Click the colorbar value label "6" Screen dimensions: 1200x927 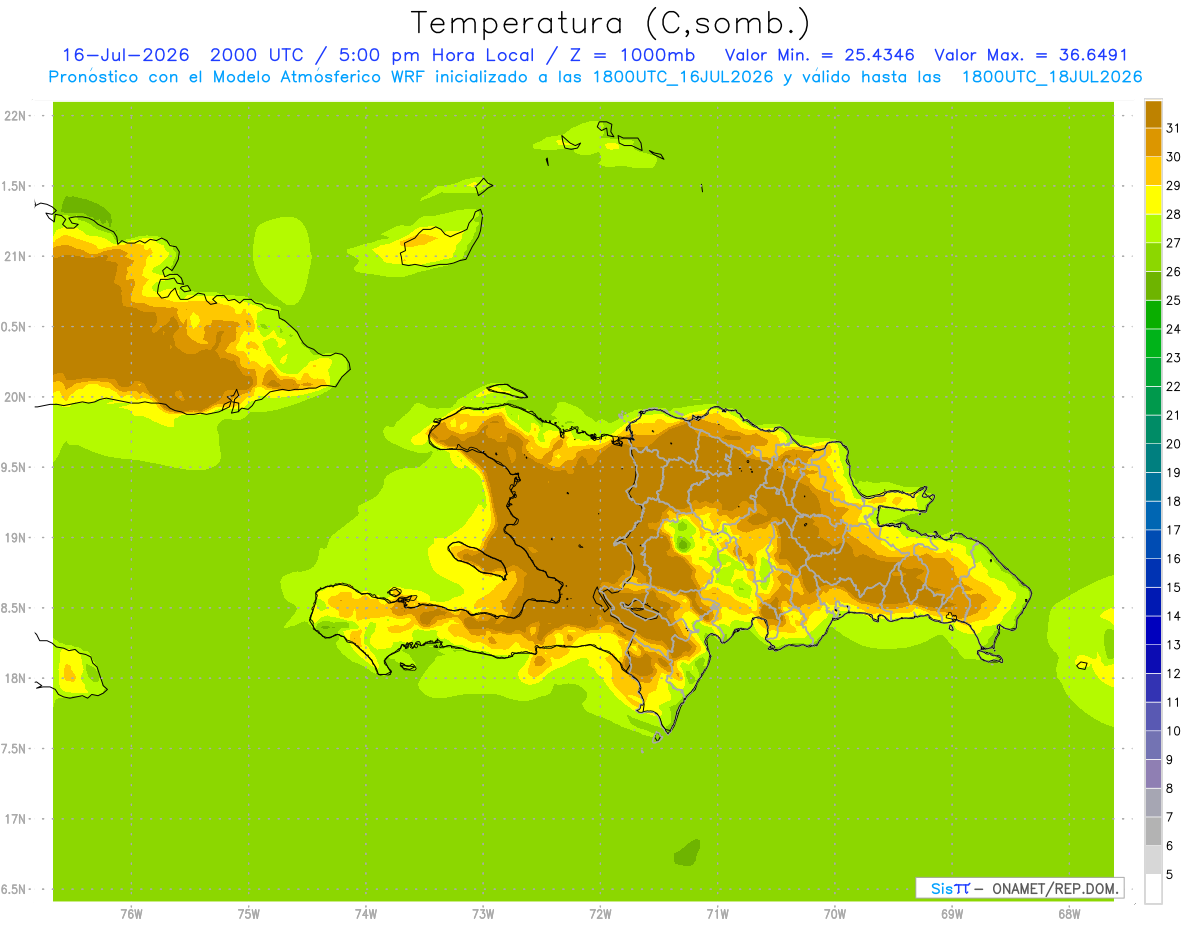tap(1170, 846)
